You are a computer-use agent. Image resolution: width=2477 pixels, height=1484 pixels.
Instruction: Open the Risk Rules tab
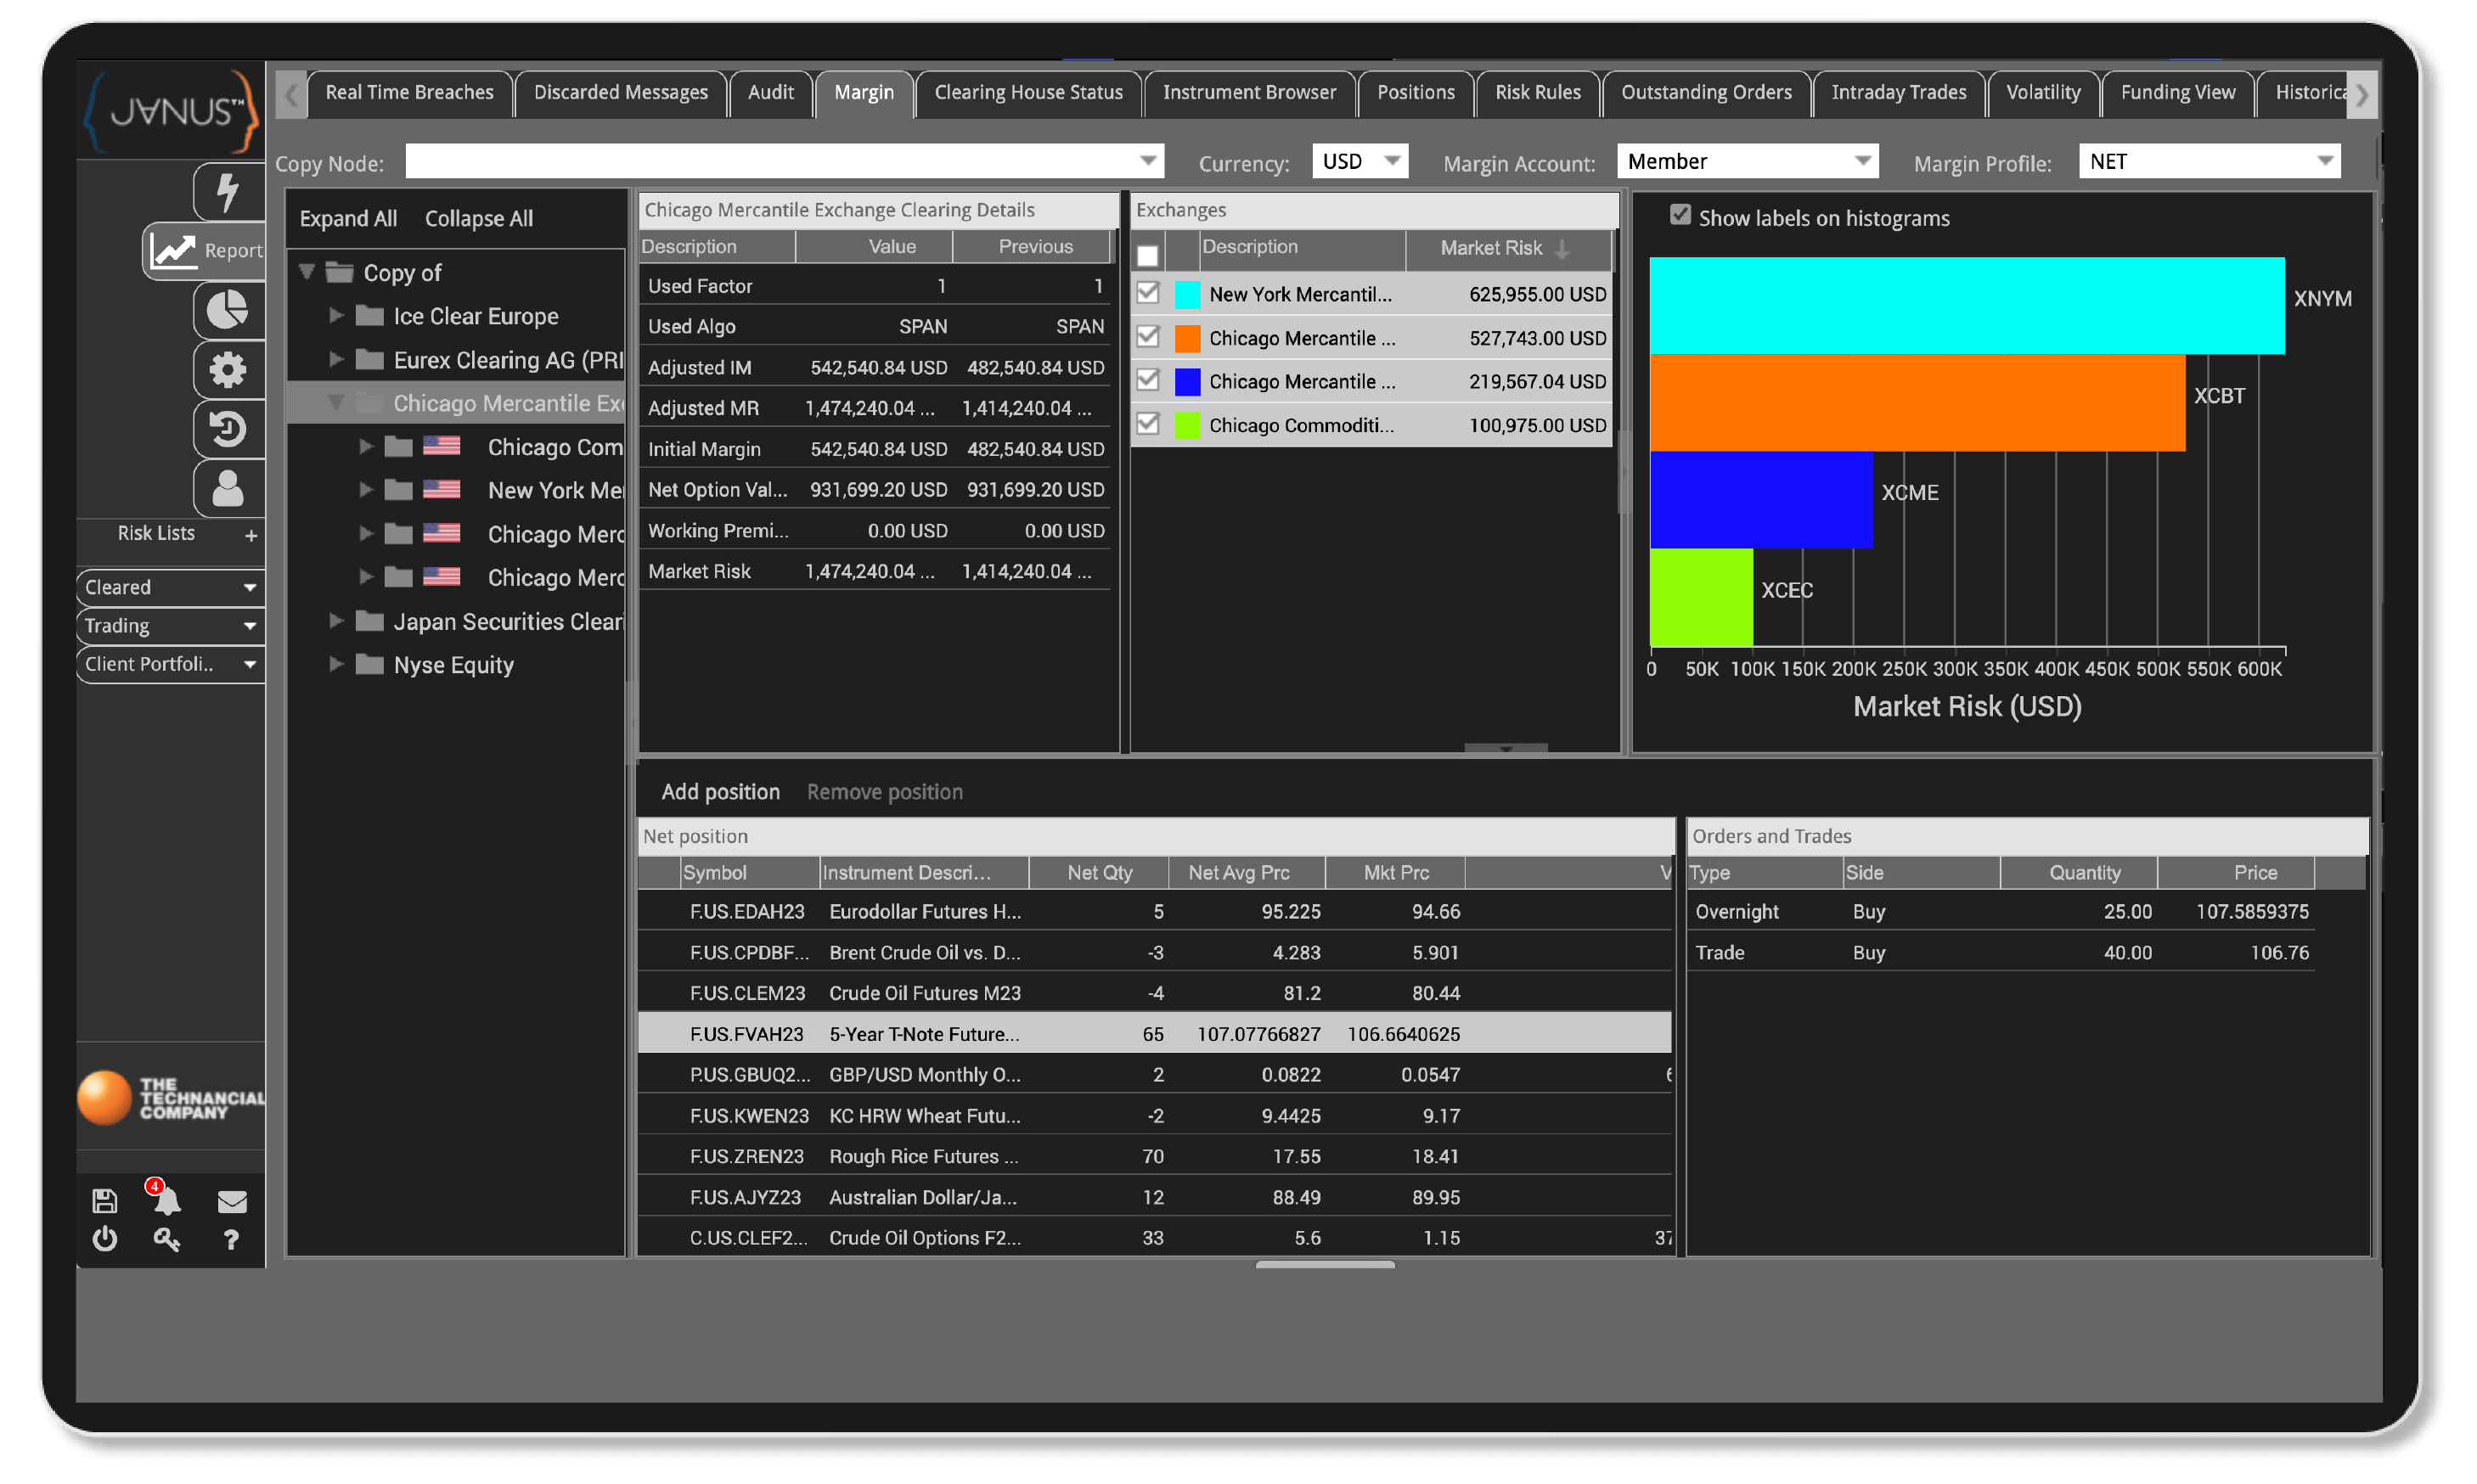1538,93
